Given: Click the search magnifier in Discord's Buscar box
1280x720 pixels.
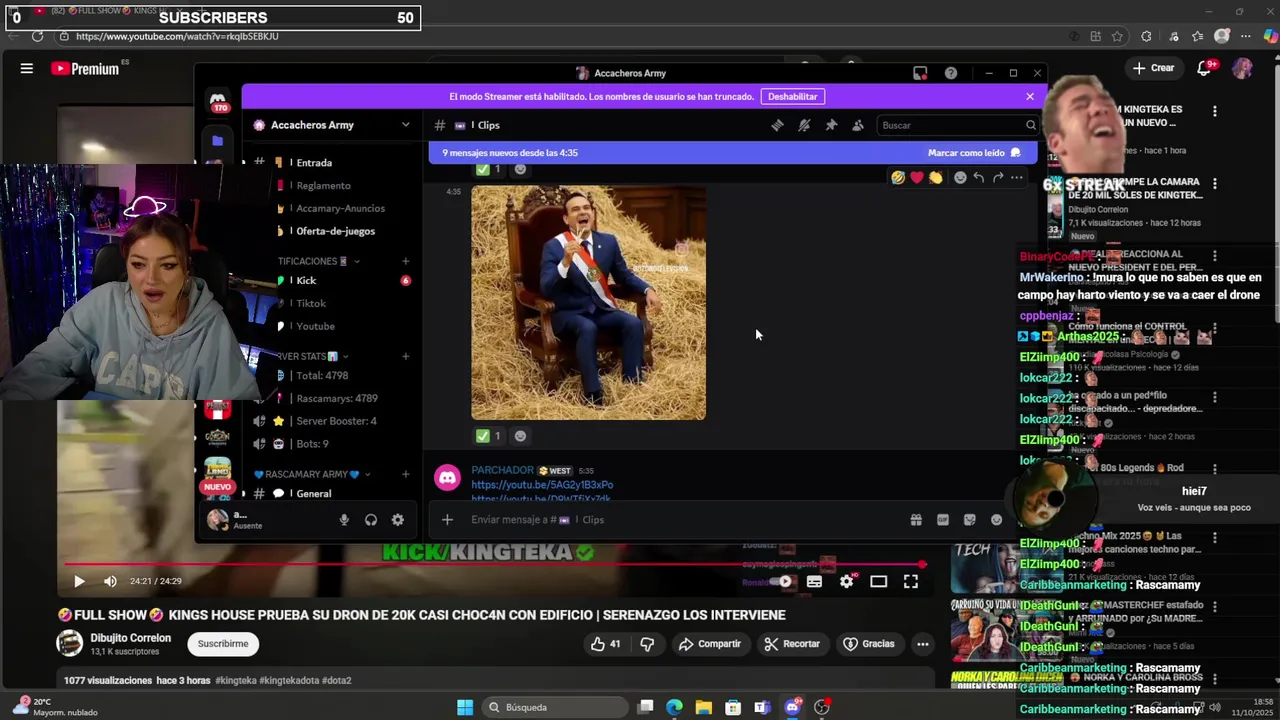Looking at the screenshot, I should pos(1030,125).
